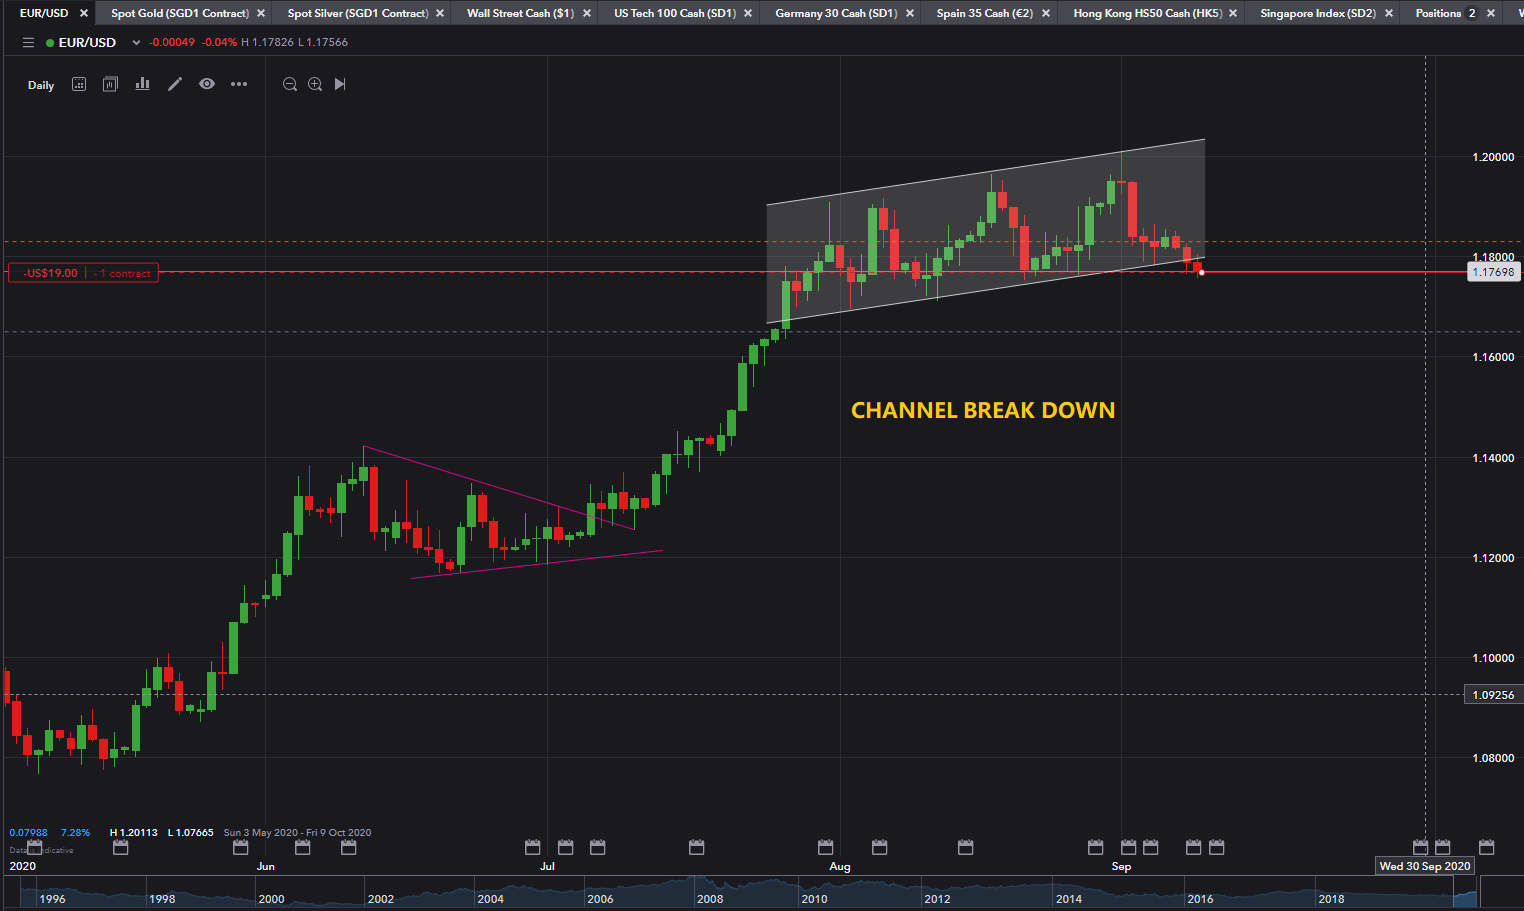Open the three-dot more options menu
The height and width of the screenshot is (911, 1524).
pos(239,84)
